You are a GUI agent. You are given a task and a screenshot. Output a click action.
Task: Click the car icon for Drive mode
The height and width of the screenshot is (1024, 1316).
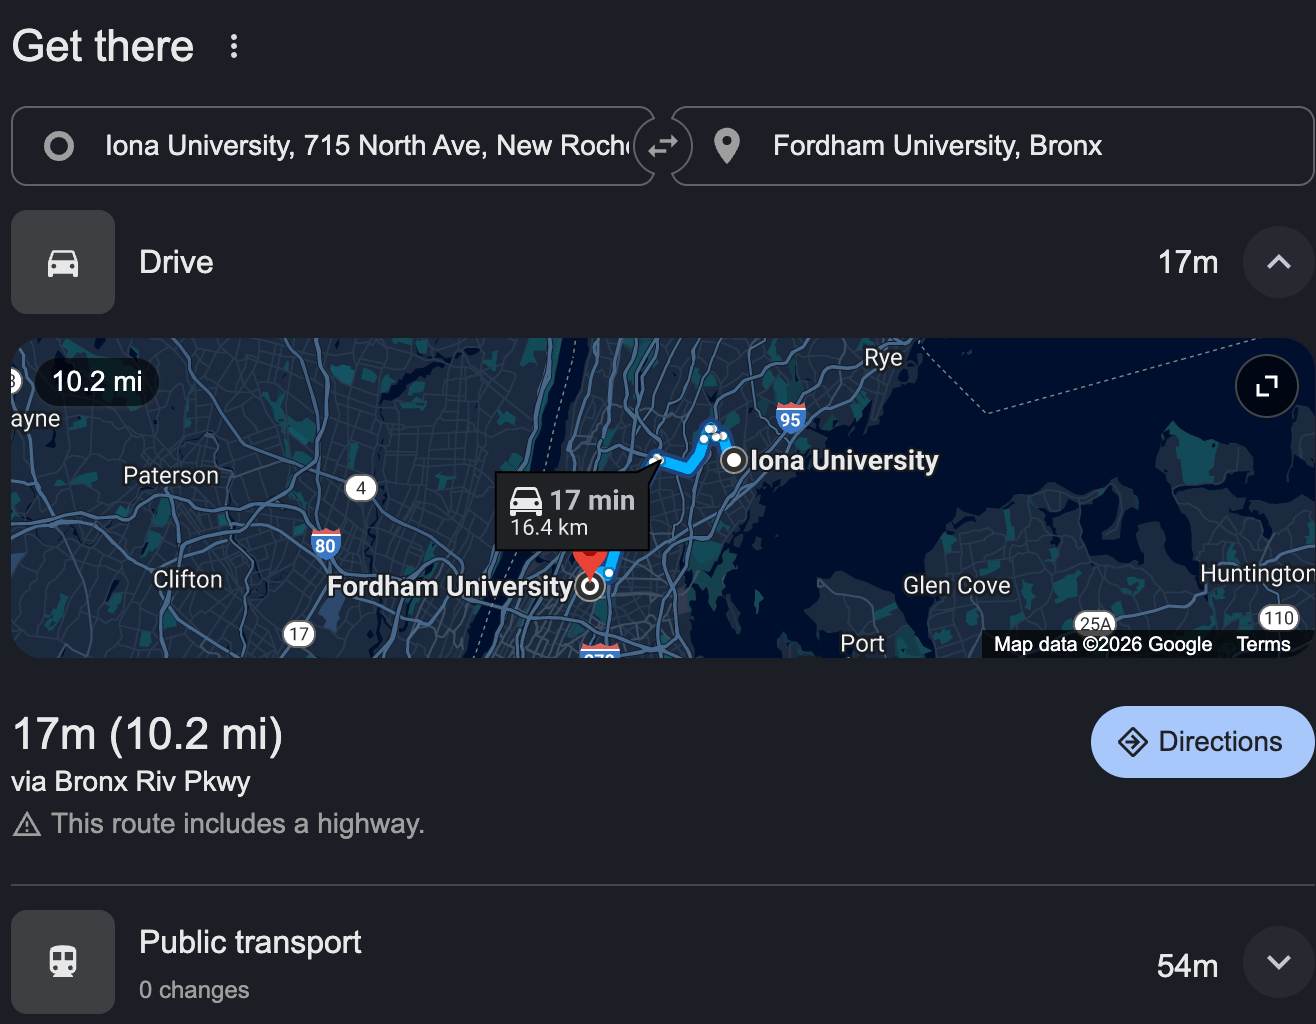[63, 262]
